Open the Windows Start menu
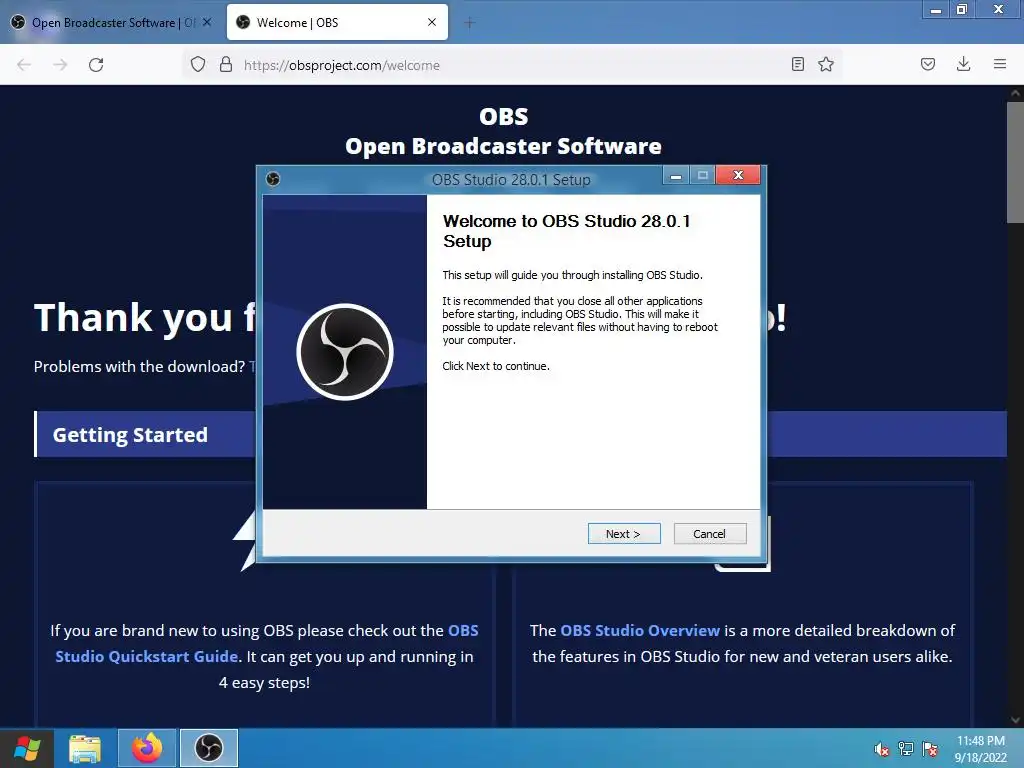The height and width of the screenshot is (768, 1024). coord(26,748)
